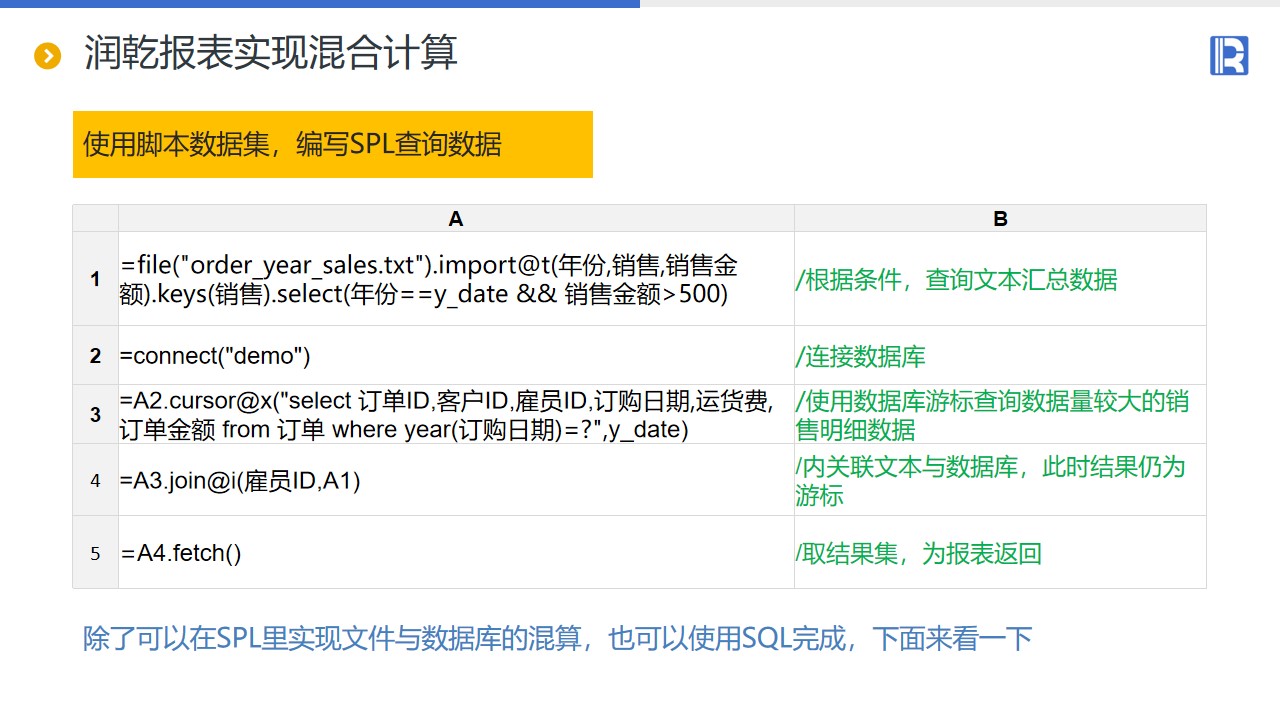This screenshot has width=1280, height=720.
Task: Click the comment /根据条件，查询文本汇总数据
Action: point(957,280)
